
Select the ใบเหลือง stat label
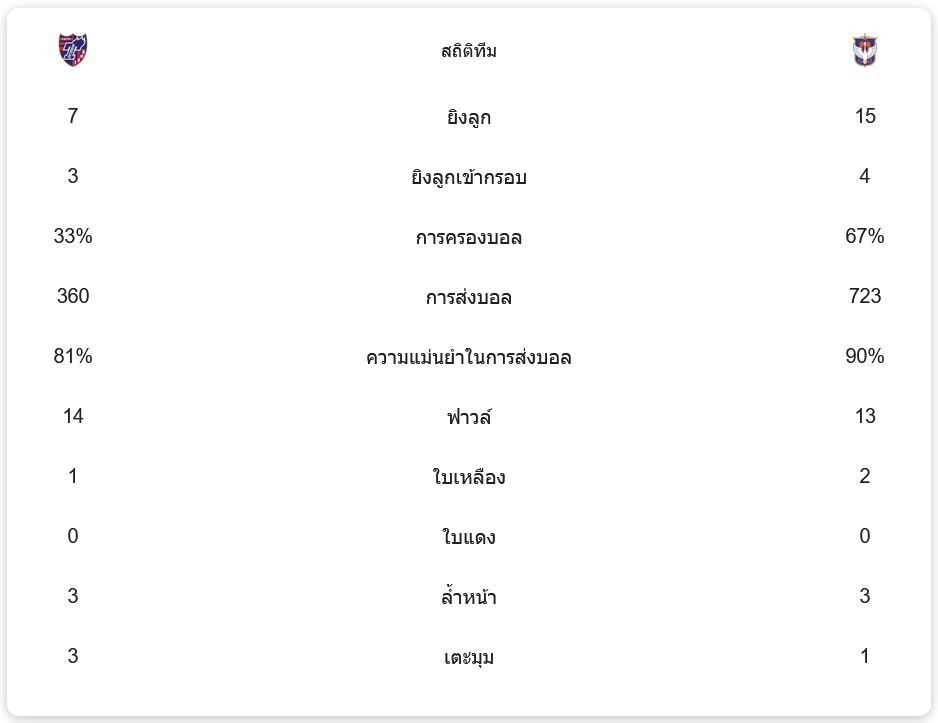click(x=469, y=477)
